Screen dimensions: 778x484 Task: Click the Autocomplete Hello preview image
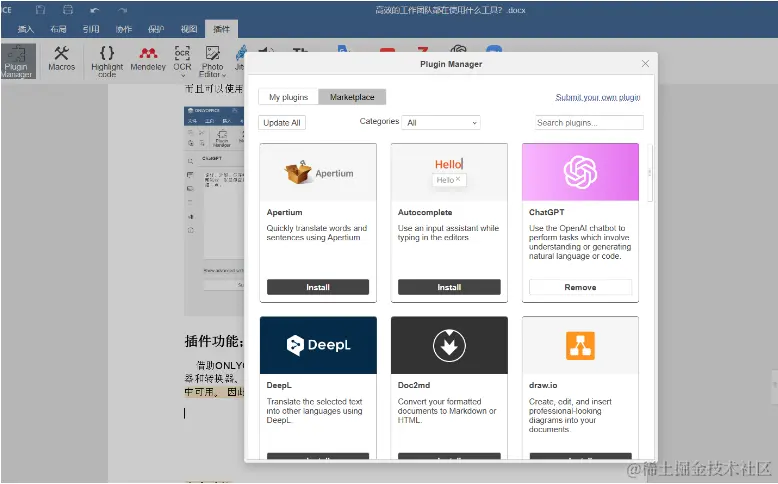[x=449, y=172]
